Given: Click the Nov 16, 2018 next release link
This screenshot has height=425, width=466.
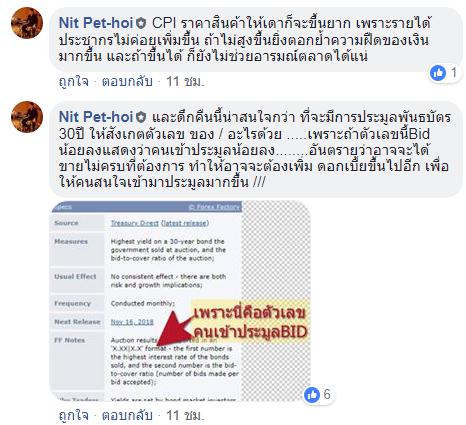Looking at the screenshot, I should [132, 322].
